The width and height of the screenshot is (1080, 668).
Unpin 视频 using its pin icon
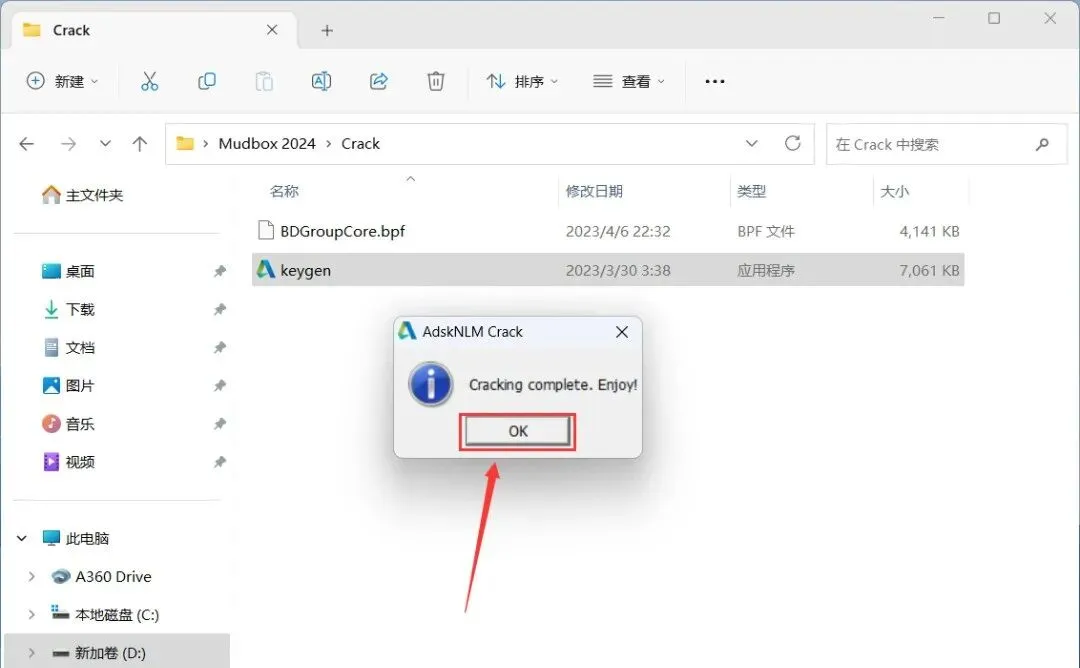(x=220, y=462)
